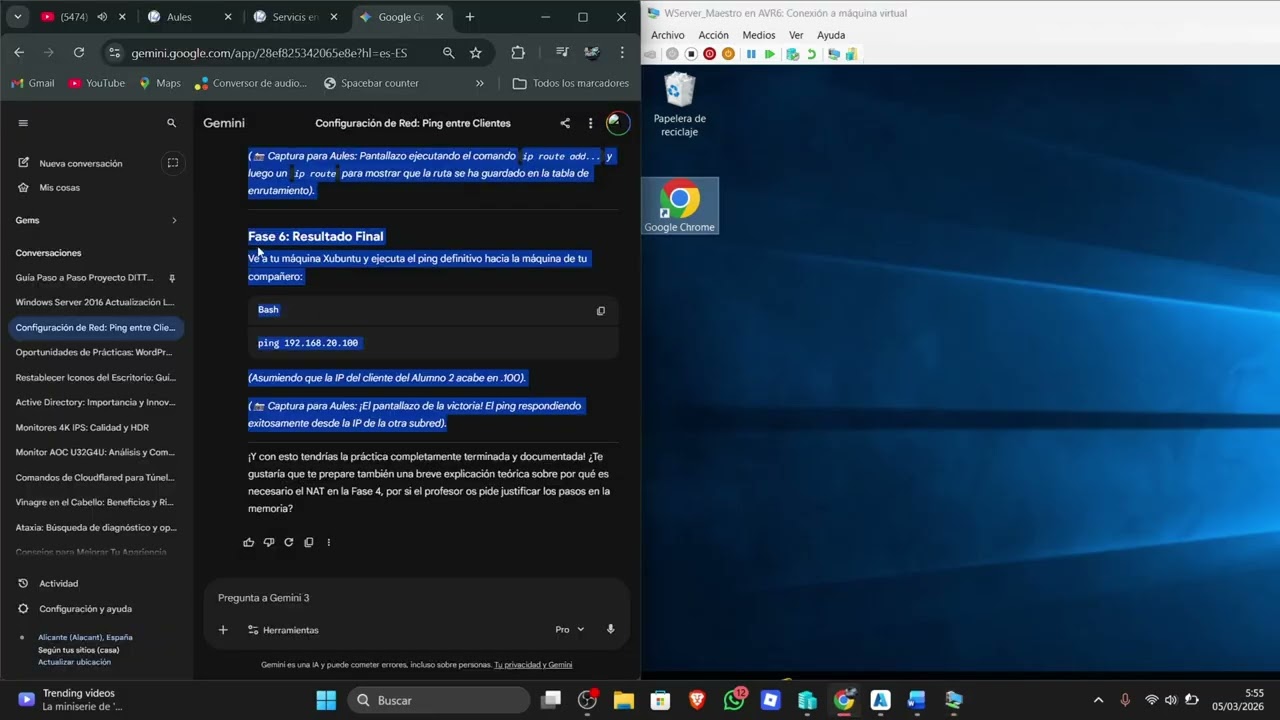Screen dimensions: 1280x720
Task: Click the Gemini sidebar search icon
Action: (171, 123)
